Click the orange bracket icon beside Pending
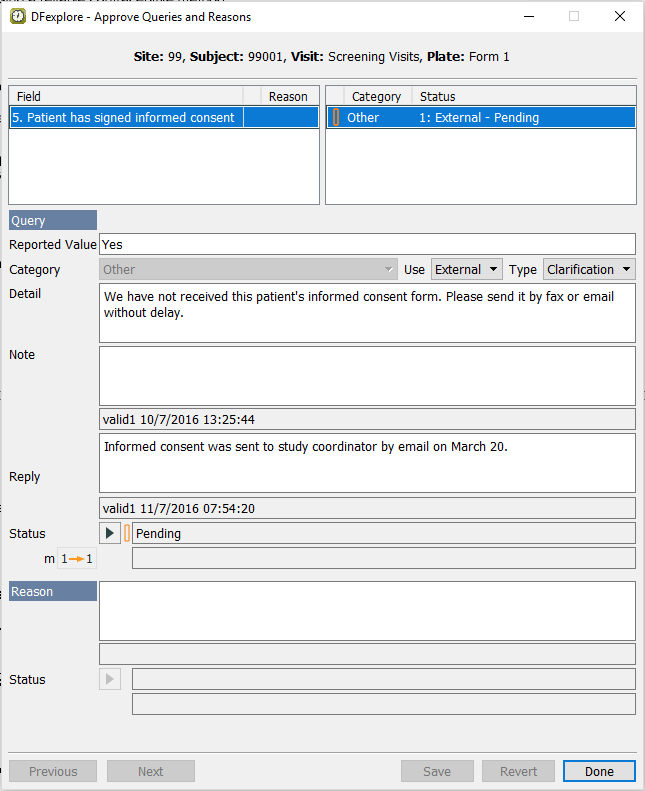Screen dimensions: 645x791 click(127, 533)
